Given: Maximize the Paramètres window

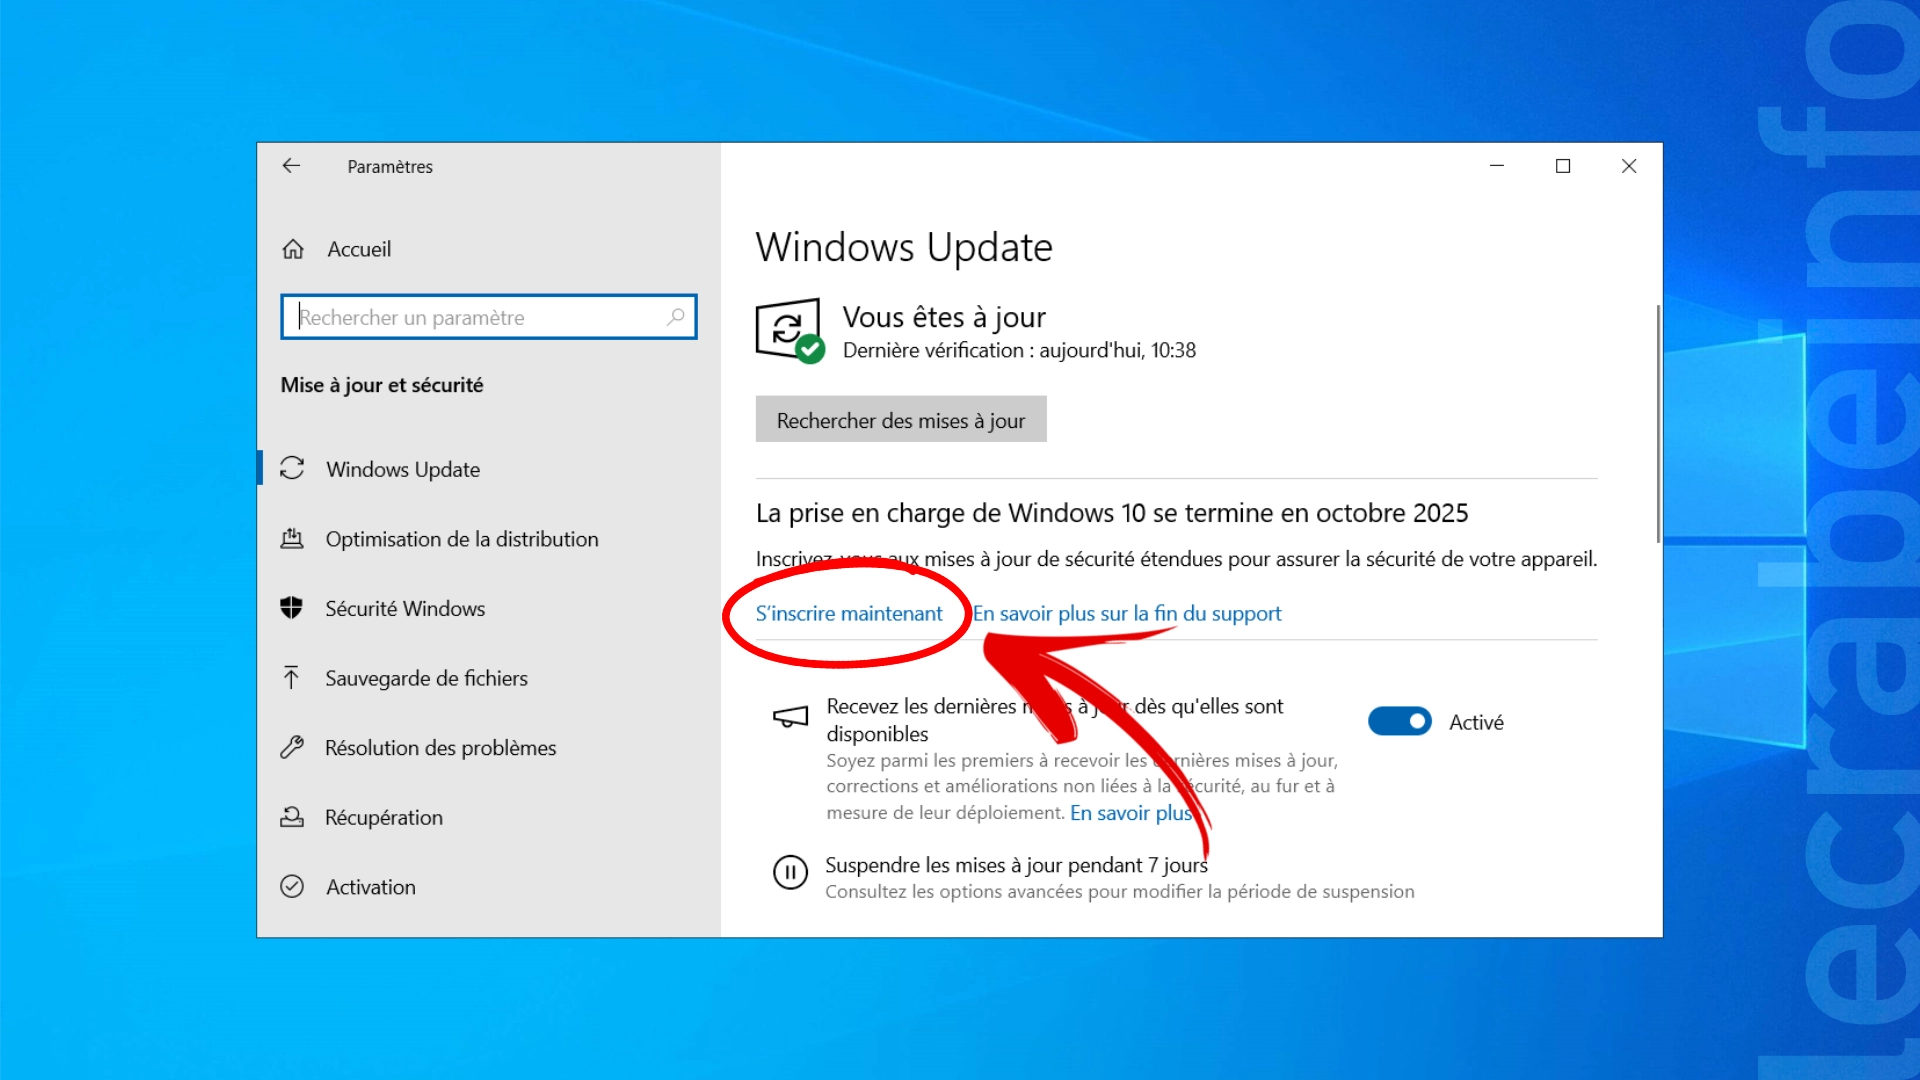Looking at the screenshot, I should [1563, 166].
